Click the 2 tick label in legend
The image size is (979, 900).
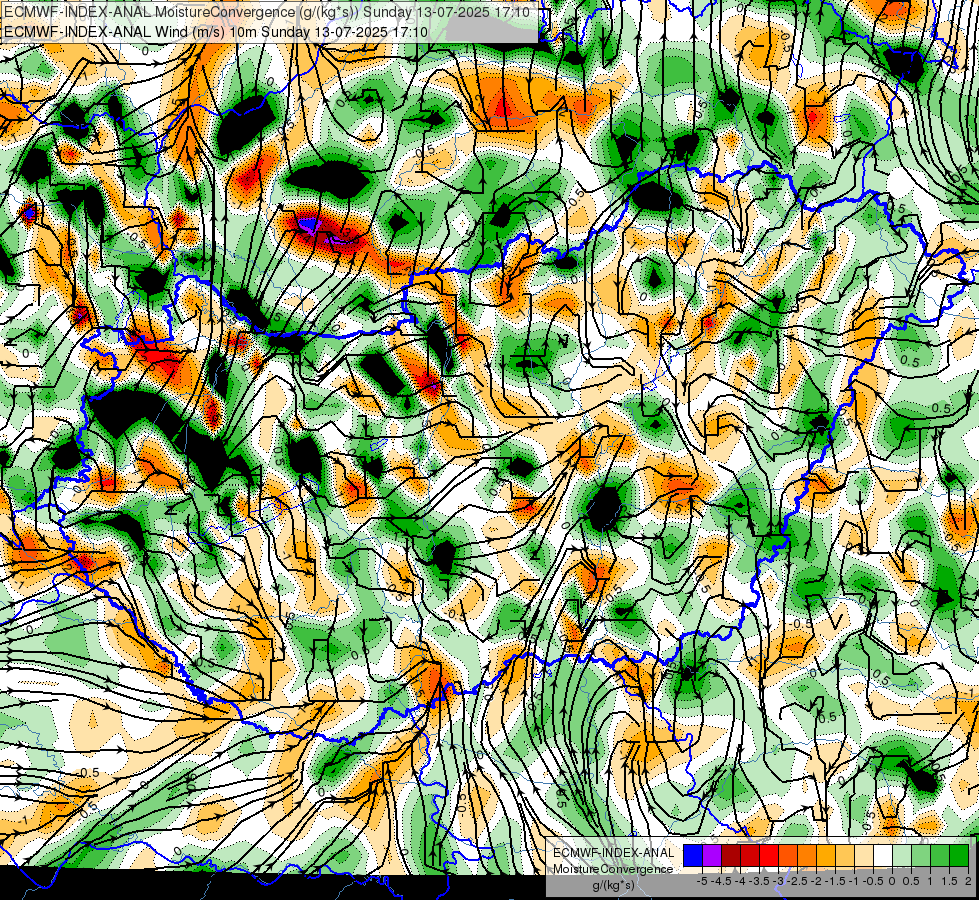click(x=968, y=881)
